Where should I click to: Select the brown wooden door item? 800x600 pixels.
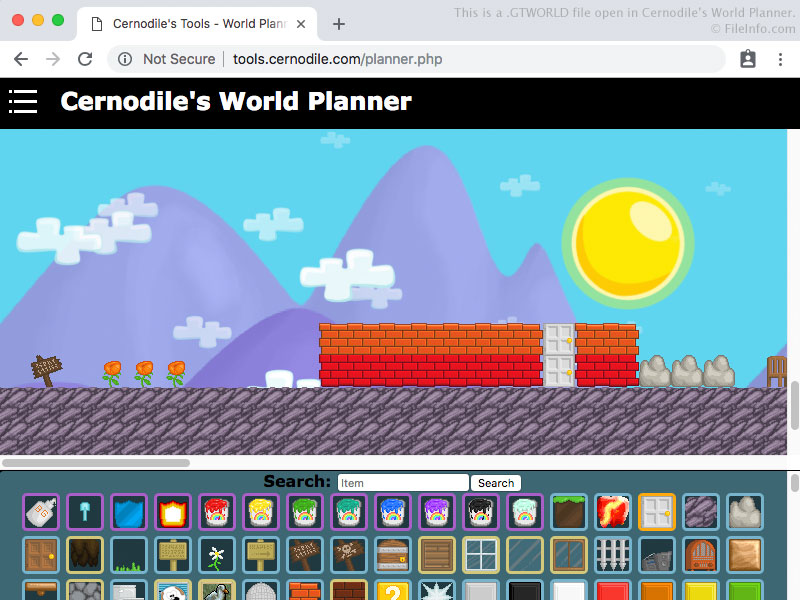click(x=41, y=555)
